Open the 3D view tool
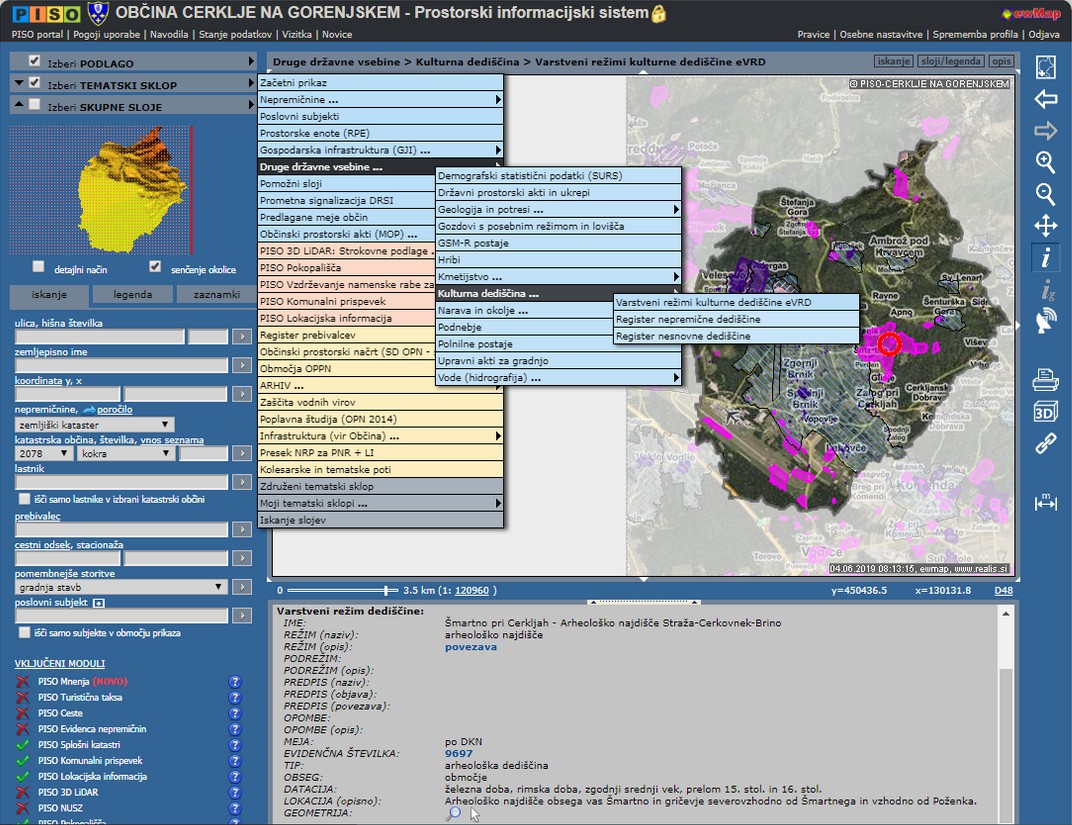Image resolution: width=1072 pixels, height=825 pixels. click(1045, 412)
